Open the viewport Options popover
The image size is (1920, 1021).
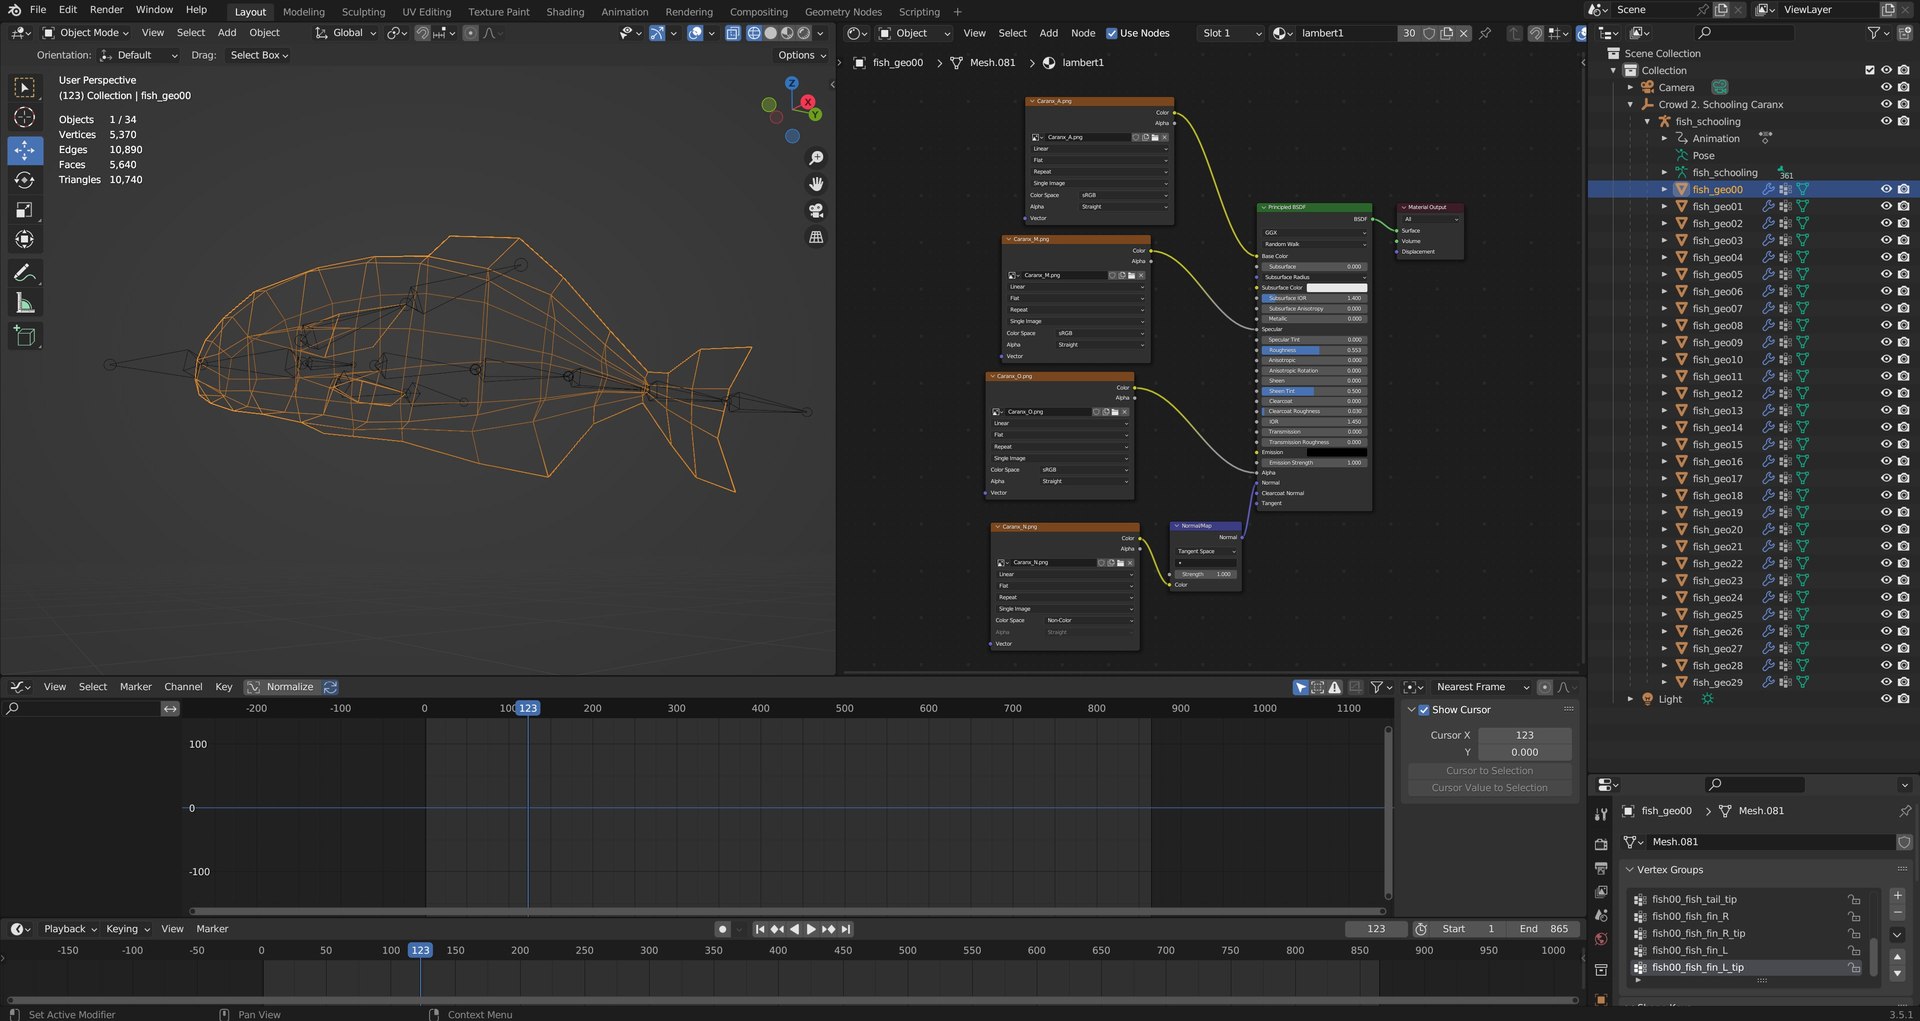pos(802,55)
